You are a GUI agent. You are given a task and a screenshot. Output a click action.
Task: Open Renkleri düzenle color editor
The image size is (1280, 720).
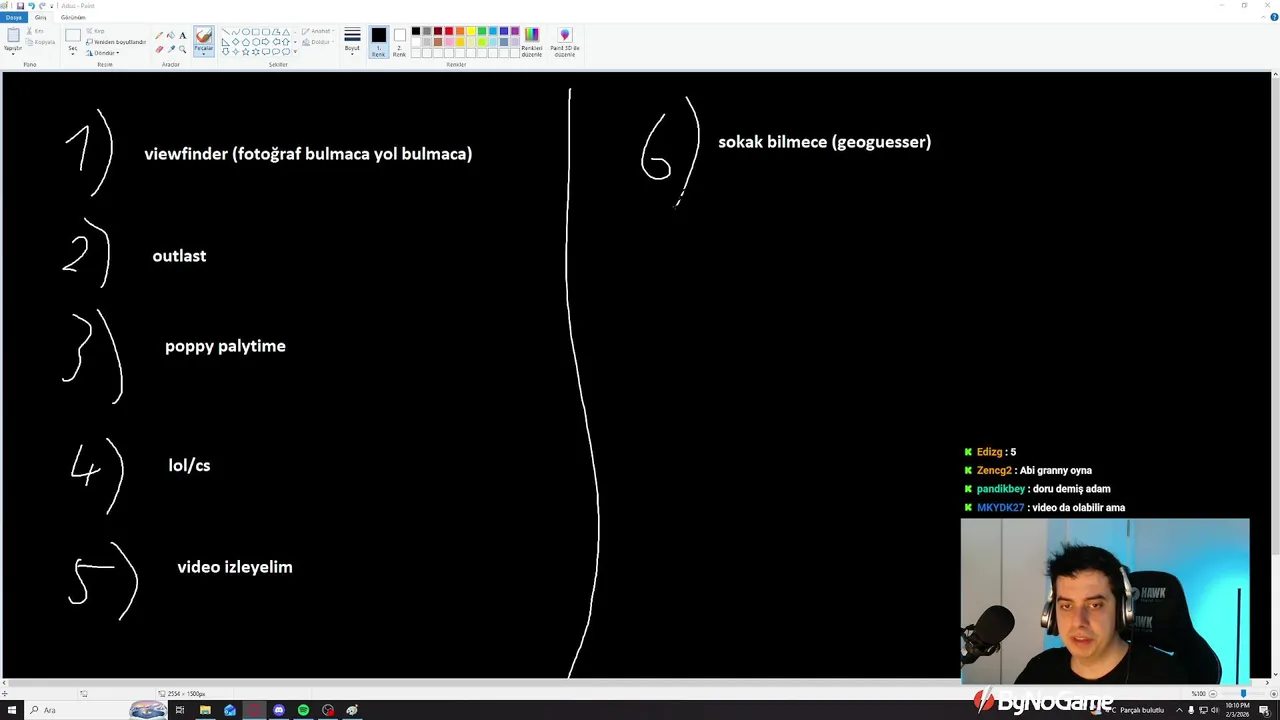(x=531, y=41)
